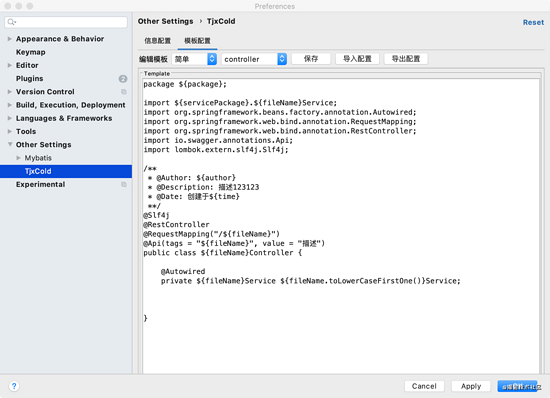550x398 pixels.
Task: Open the 简单 template group dropdown
Action: pos(194,59)
